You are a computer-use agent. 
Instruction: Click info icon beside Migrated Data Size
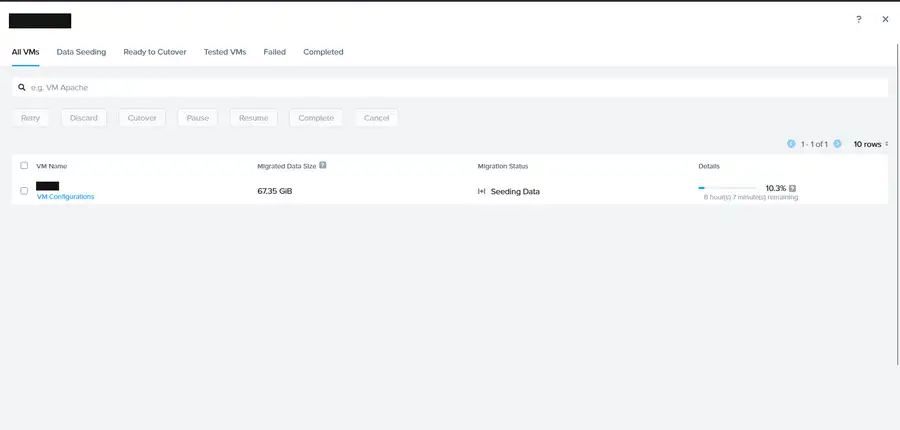pos(323,165)
